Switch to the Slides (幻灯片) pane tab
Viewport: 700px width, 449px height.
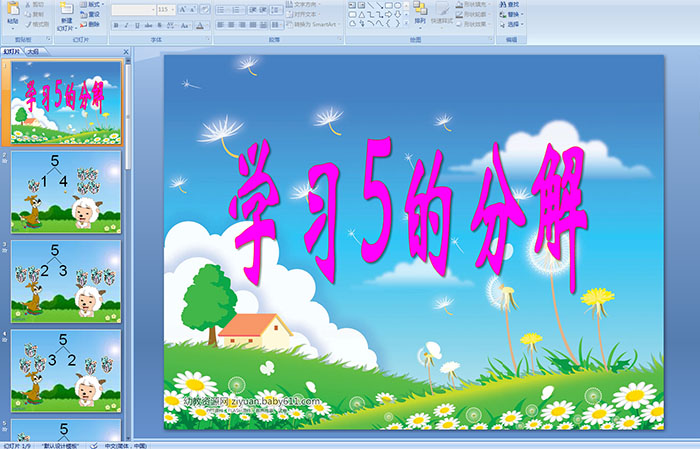(x=12, y=52)
